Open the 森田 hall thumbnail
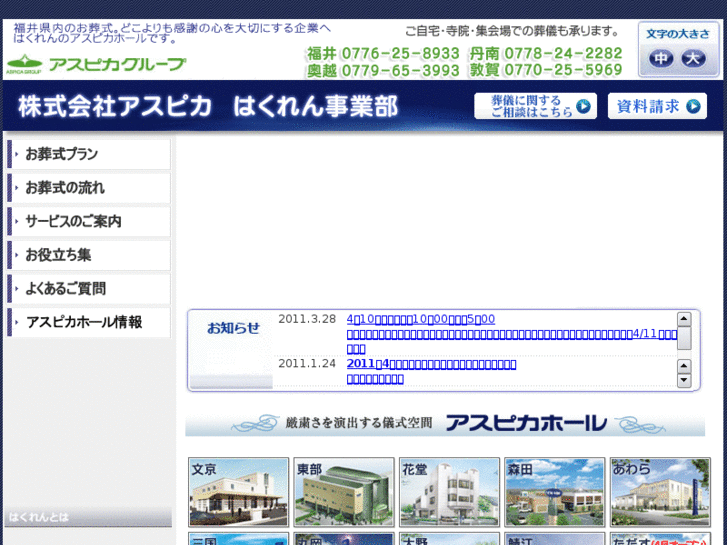The image size is (727, 545). [555, 492]
